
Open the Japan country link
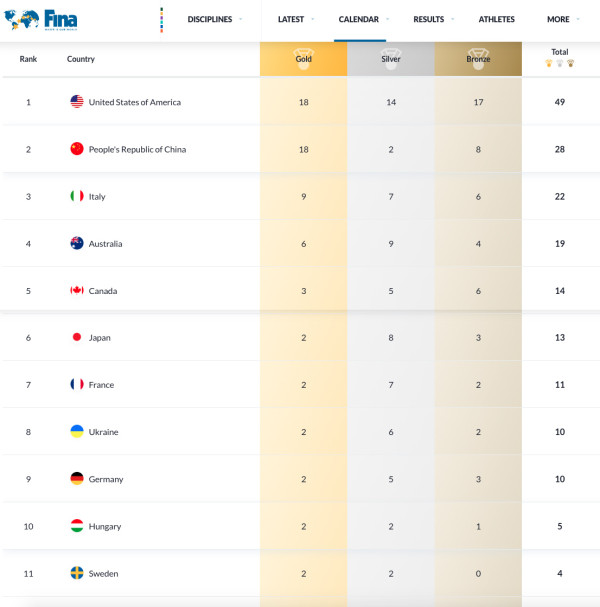tap(99, 338)
